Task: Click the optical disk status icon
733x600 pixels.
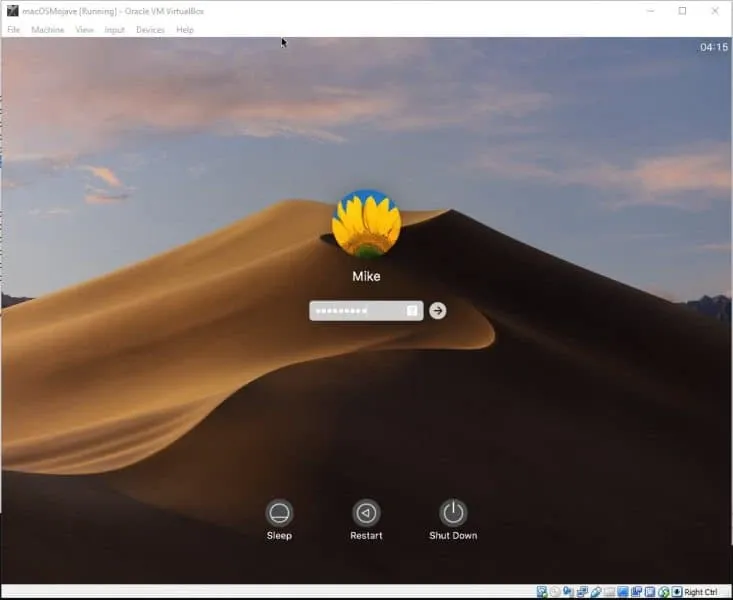Action: pyautogui.click(x=555, y=592)
